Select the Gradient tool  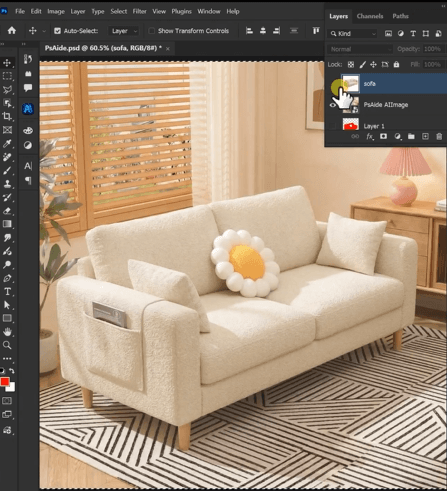tap(7, 224)
